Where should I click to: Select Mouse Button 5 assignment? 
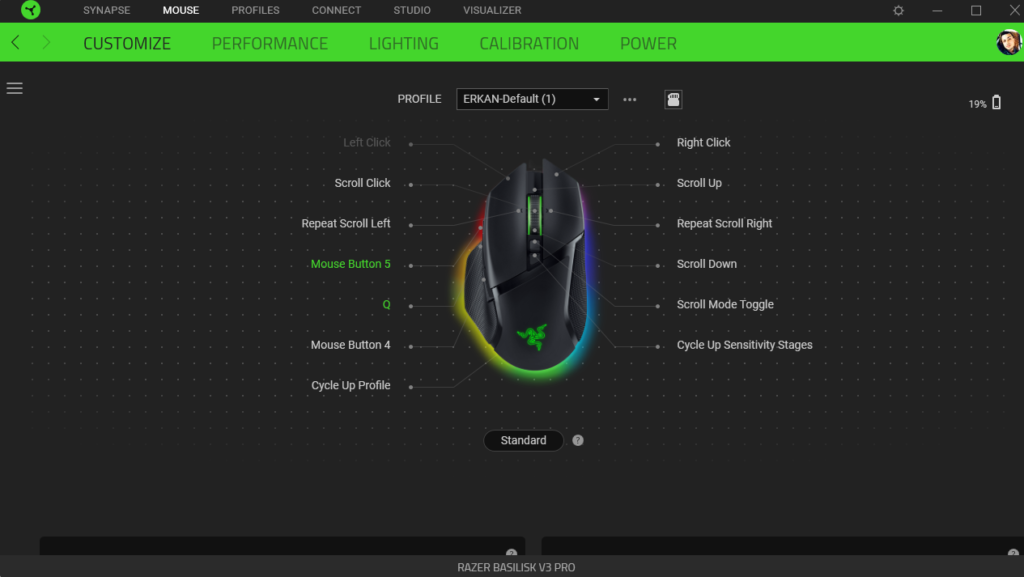(351, 264)
